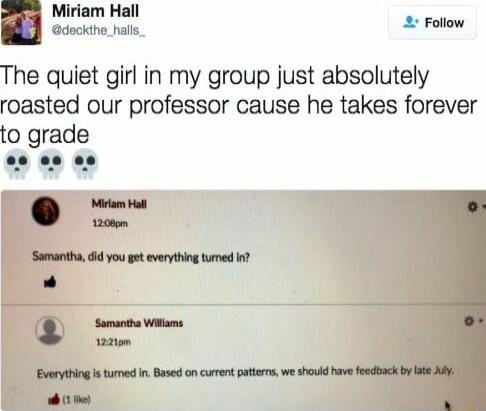Expand dropdown arrow beside Miriam's gear icon
This screenshot has height=411, width=486.
(x=484, y=207)
